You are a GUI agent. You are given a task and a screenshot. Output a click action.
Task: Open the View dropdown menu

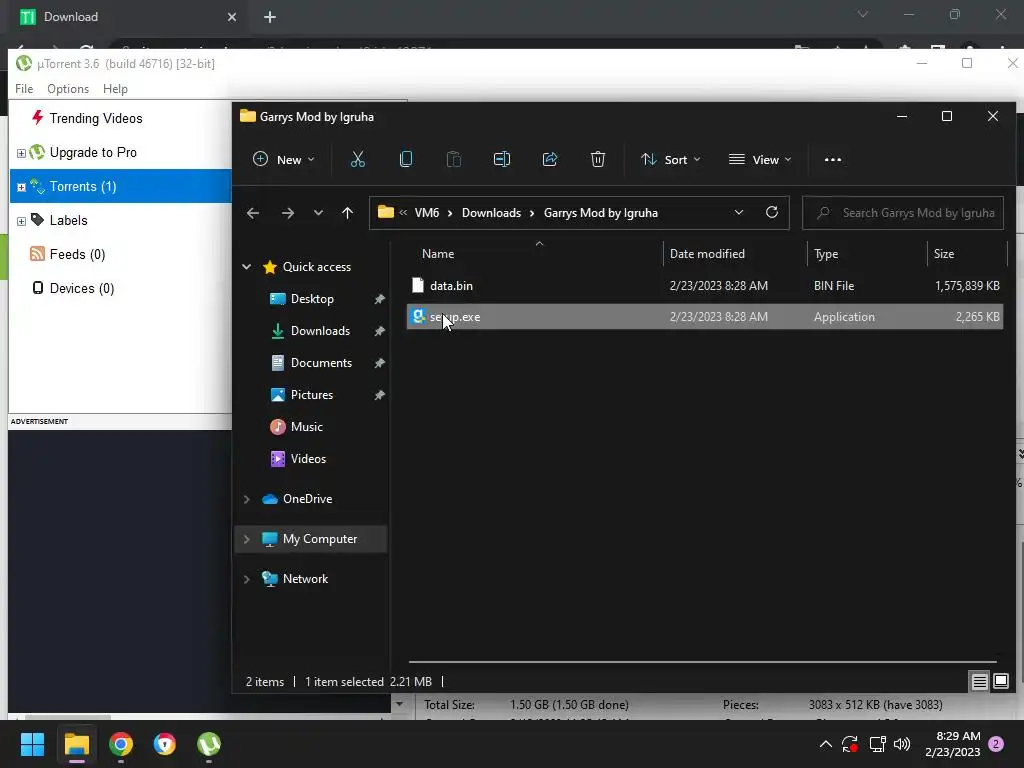point(760,159)
